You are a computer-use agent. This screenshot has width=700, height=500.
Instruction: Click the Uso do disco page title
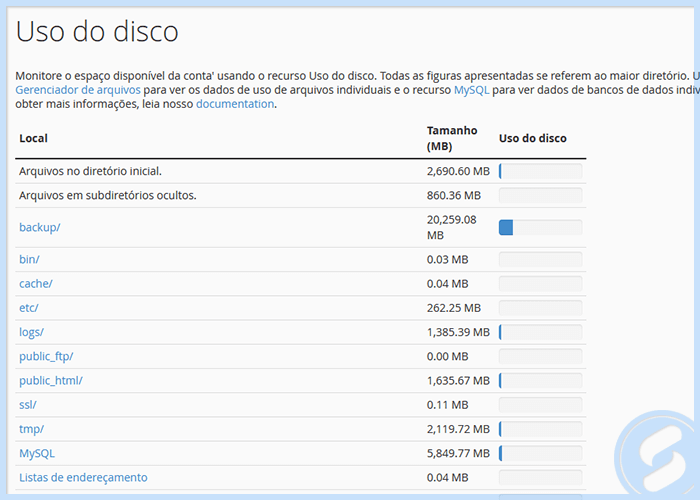(97, 31)
